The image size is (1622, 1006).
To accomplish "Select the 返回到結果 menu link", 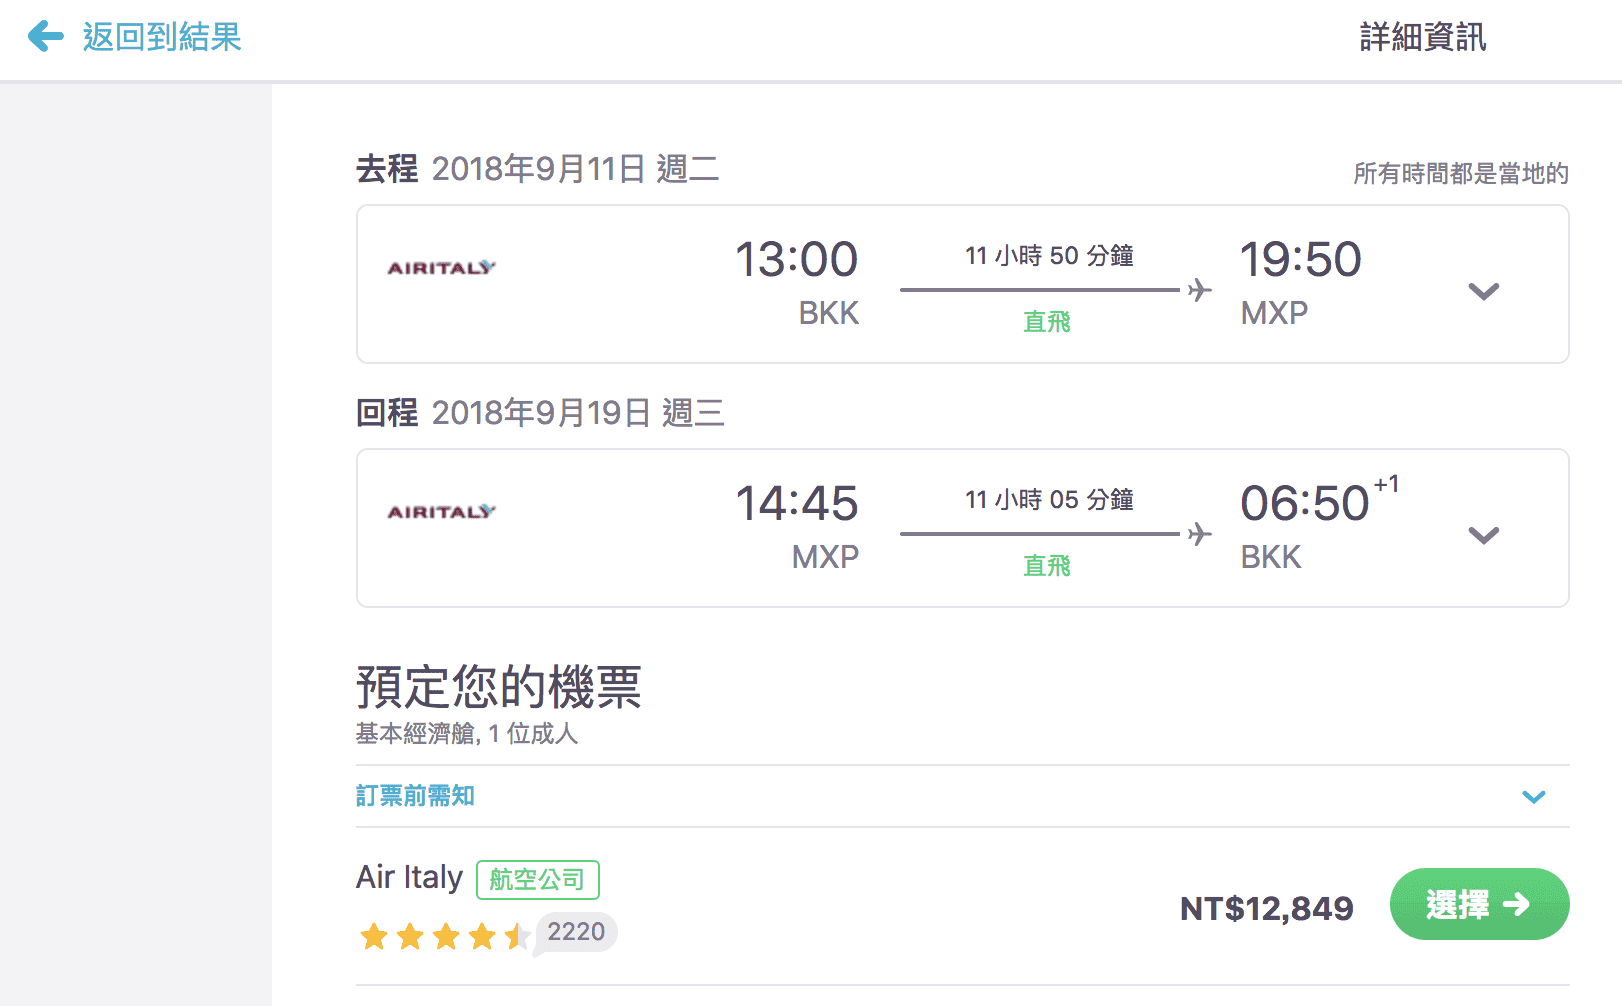I will [x=162, y=37].
